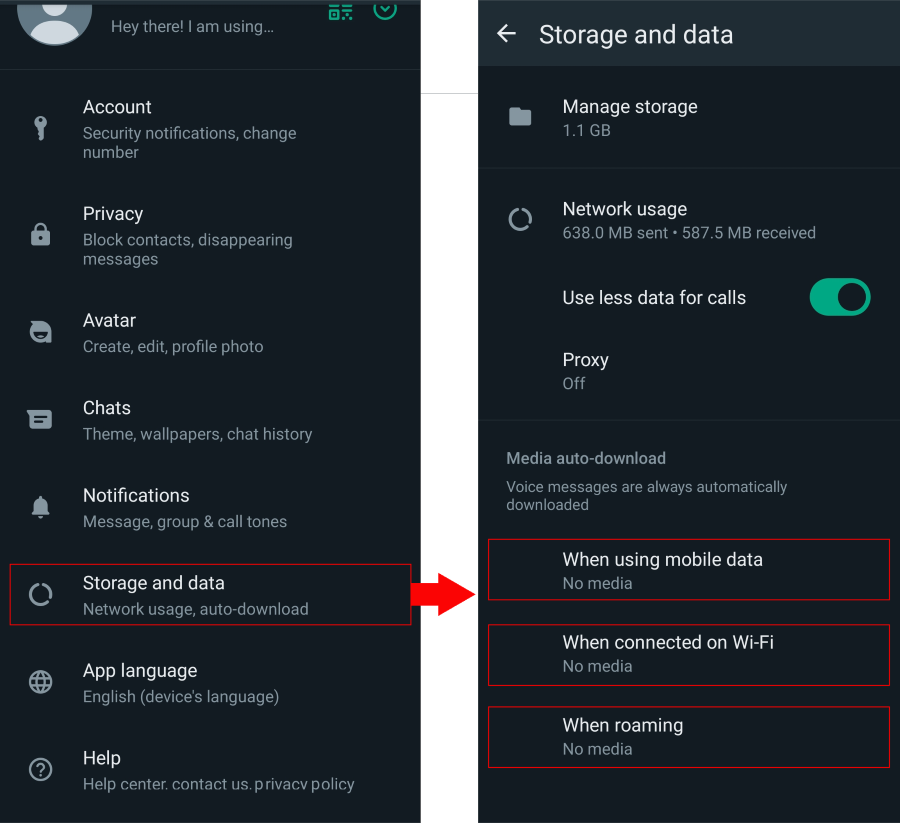Open Storage and data settings entry
Image resolution: width=900 pixels, height=823 pixels.
210,595
